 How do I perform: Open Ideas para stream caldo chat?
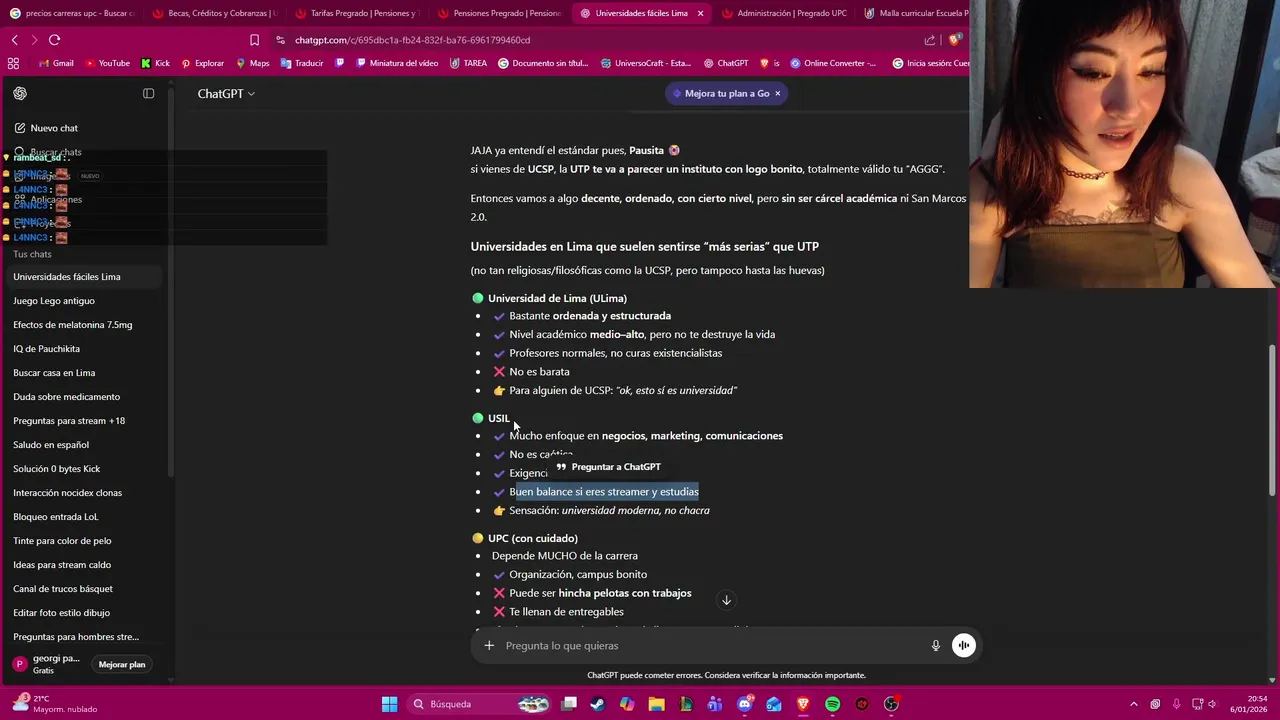click(62, 565)
